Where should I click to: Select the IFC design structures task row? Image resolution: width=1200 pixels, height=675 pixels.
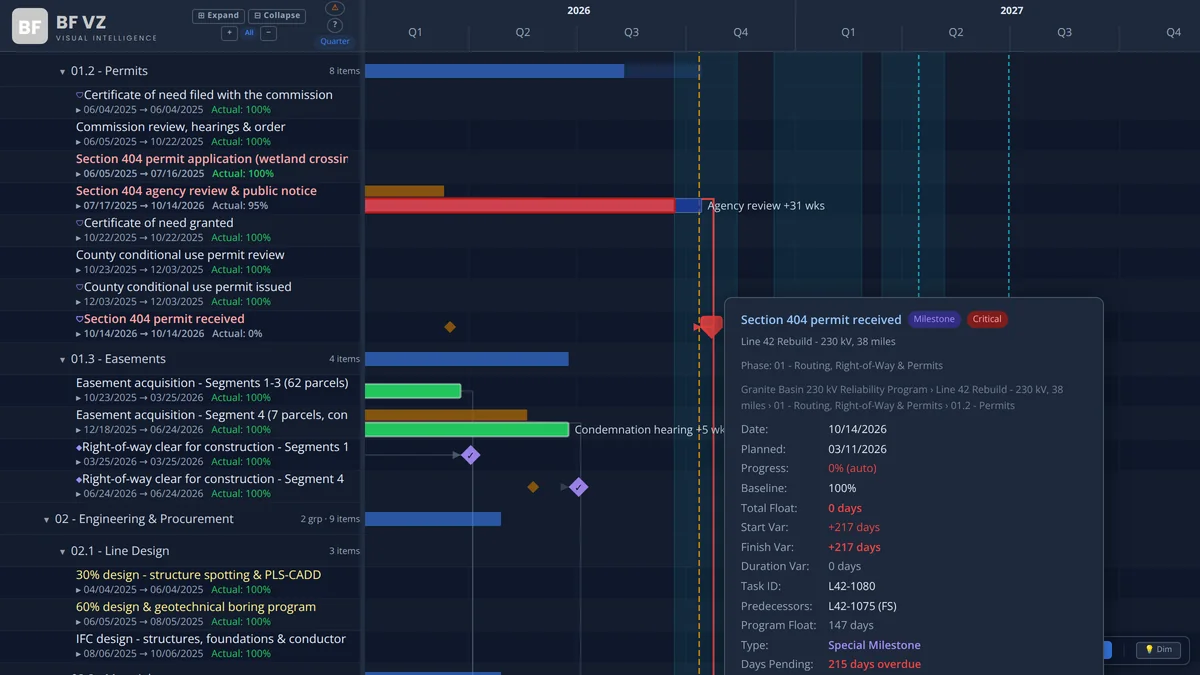(x=182, y=645)
